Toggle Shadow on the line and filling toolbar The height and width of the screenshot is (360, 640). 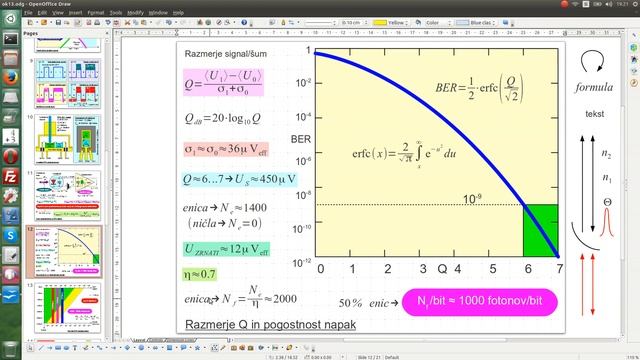505,22
